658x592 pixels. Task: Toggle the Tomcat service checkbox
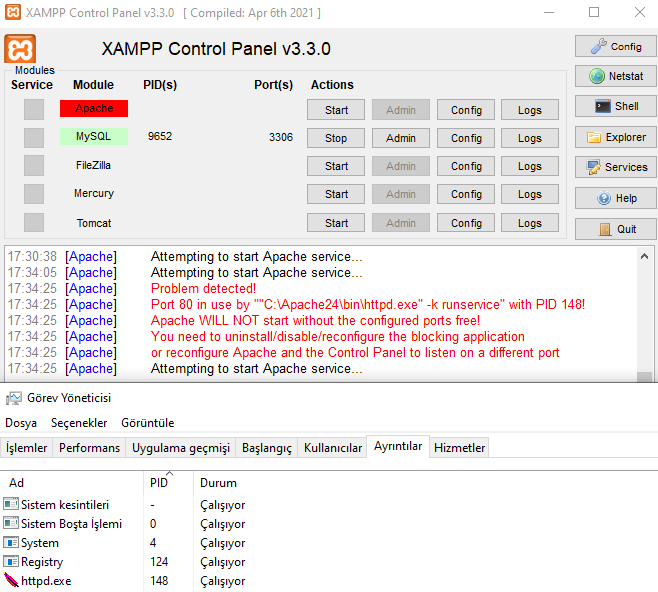click(x=34, y=222)
